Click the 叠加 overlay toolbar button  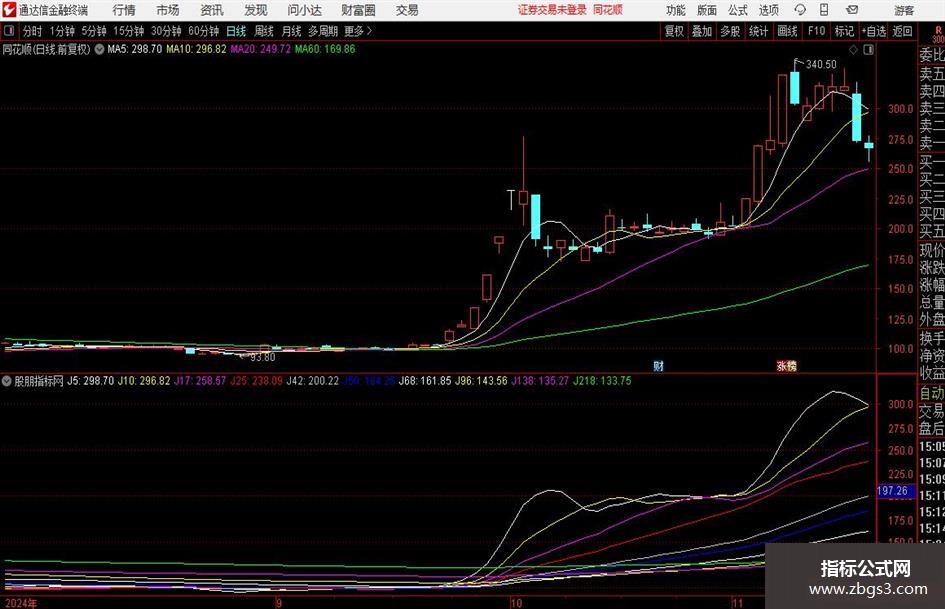click(702, 31)
